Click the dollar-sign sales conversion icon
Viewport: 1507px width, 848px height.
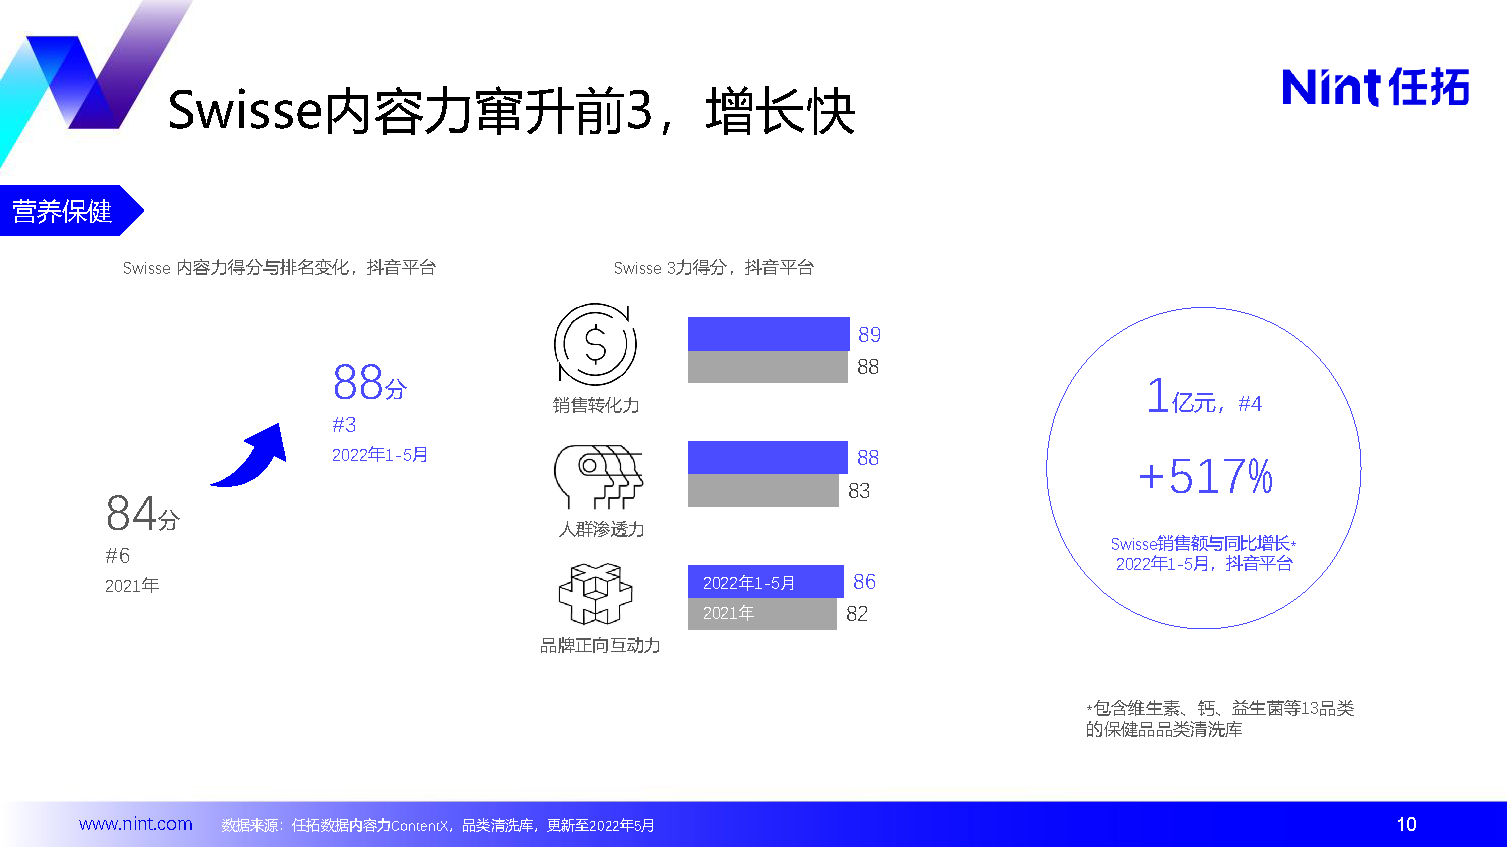click(595, 346)
